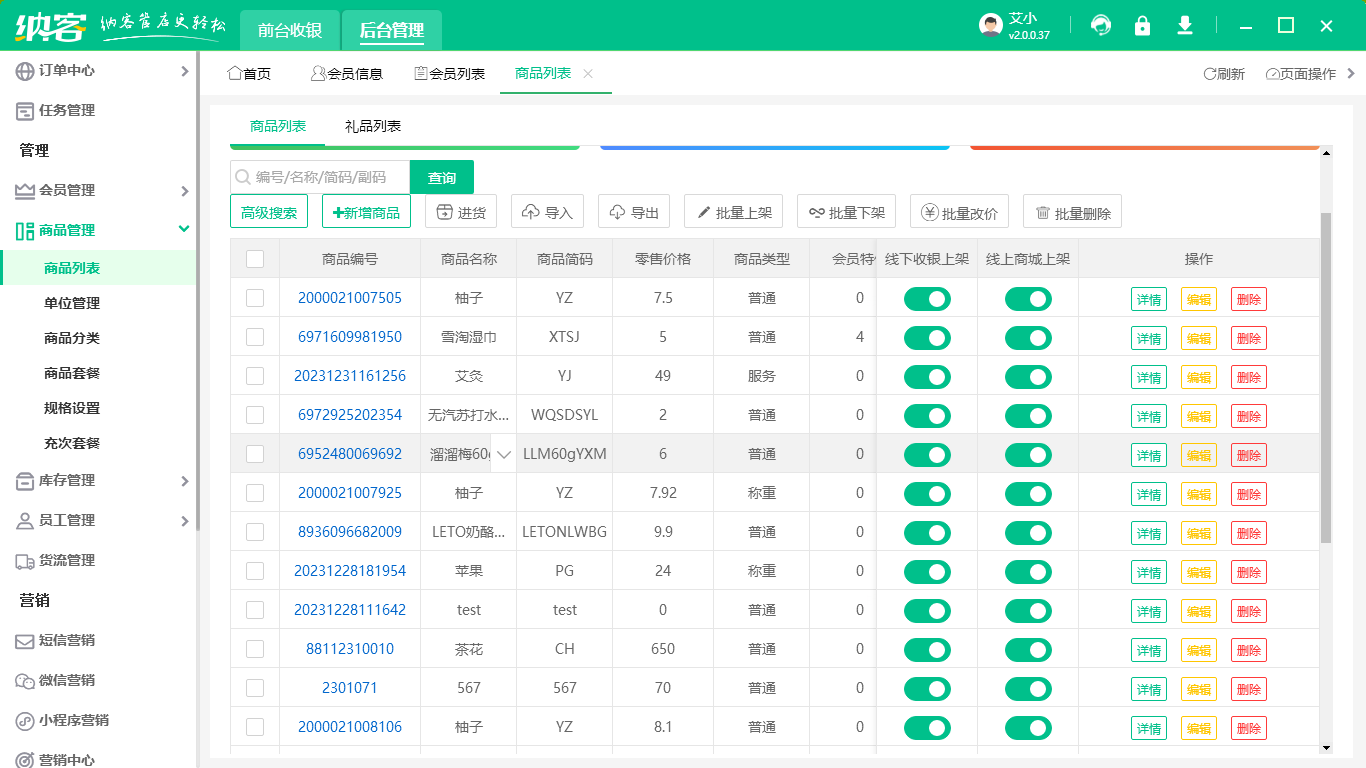
Task: Click the 小程序营销 icon
Action: point(25,721)
